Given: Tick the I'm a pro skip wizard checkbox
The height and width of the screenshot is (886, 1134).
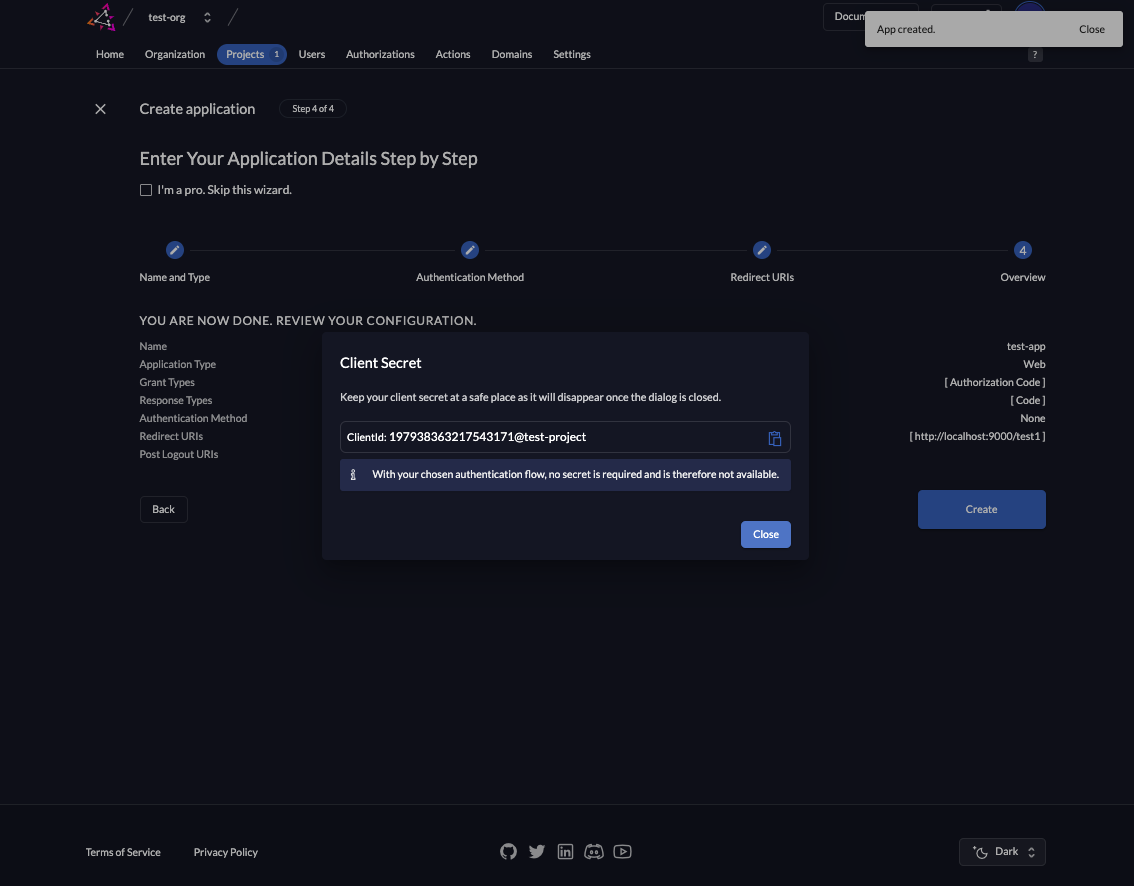Looking at the screenshot, I should tap(146, 190).
